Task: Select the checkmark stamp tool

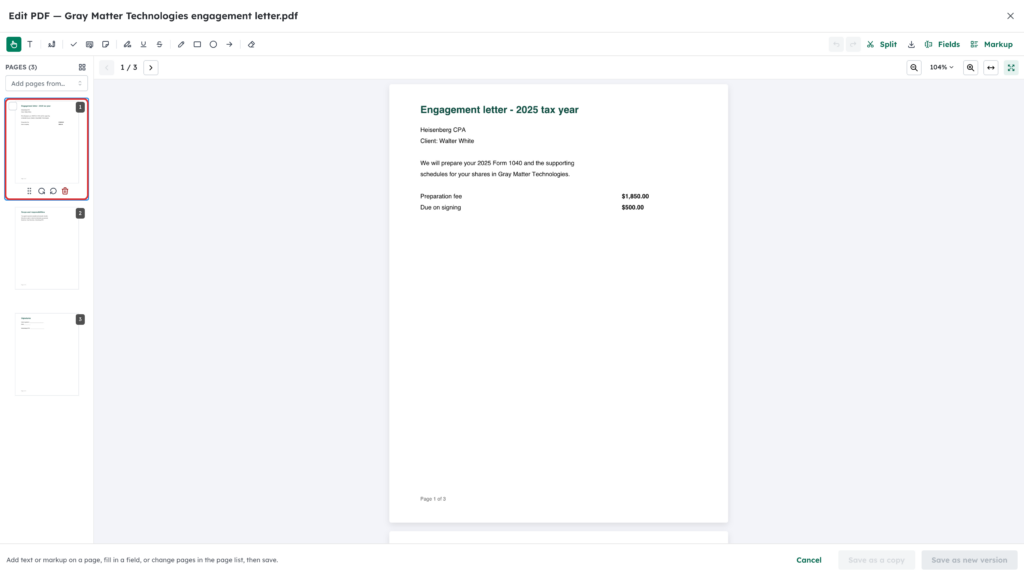Action: tap(73, 44)
